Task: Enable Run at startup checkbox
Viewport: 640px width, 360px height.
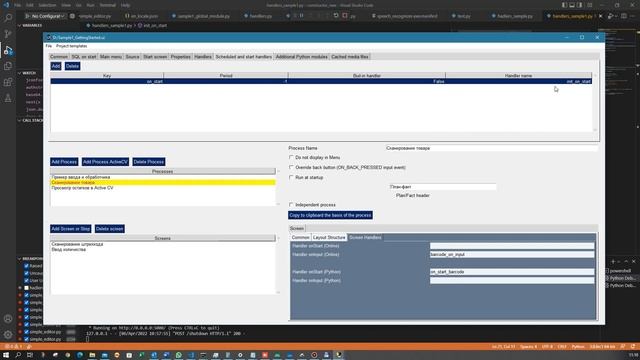Action: coord(291,178)
